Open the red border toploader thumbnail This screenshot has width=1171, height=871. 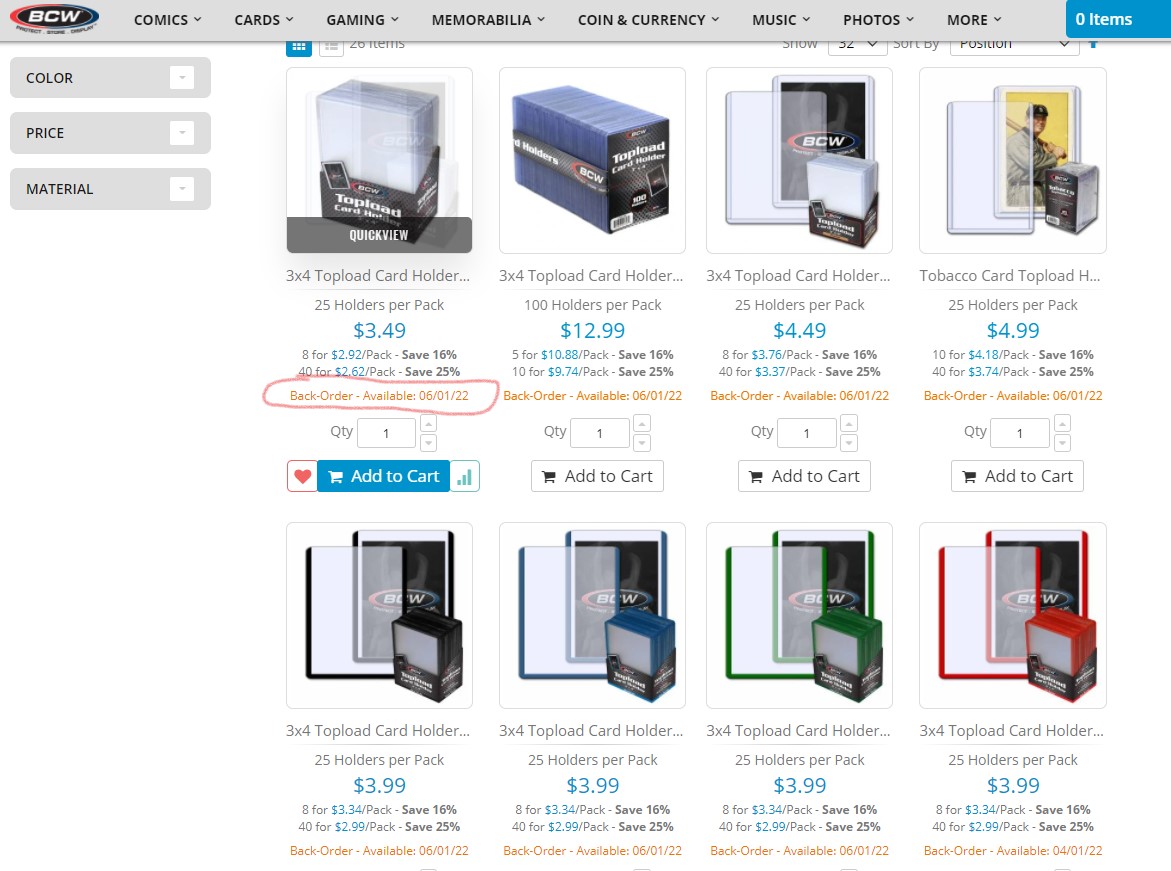point(1013,616)
